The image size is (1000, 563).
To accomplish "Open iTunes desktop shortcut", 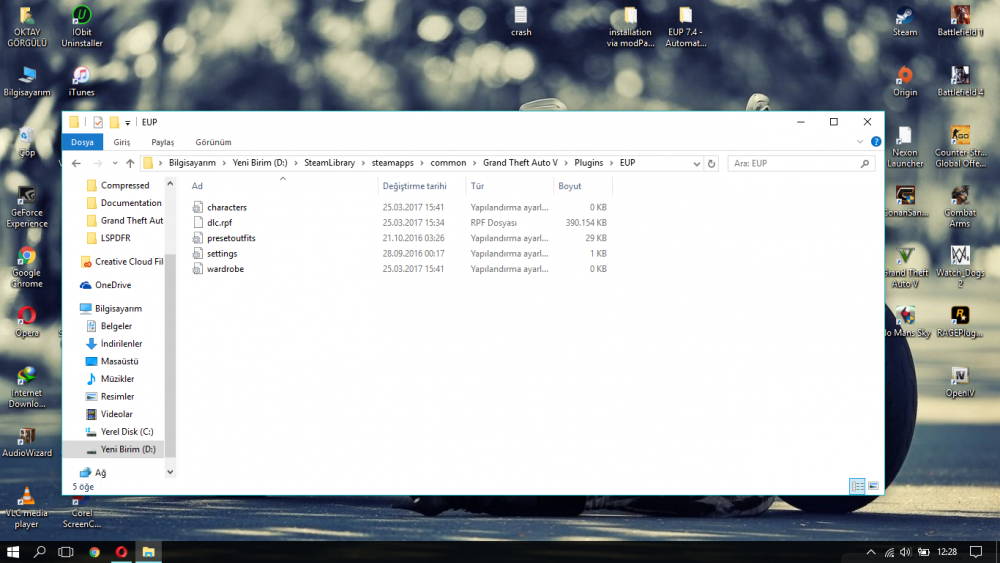I will pos(81,81).
